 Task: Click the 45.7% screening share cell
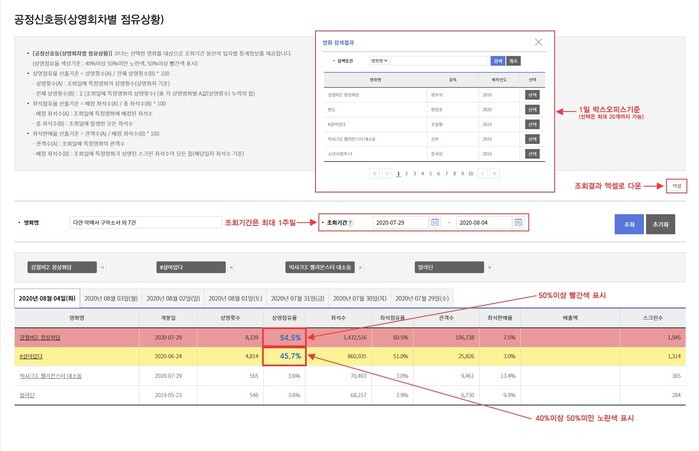pos(284,356)
